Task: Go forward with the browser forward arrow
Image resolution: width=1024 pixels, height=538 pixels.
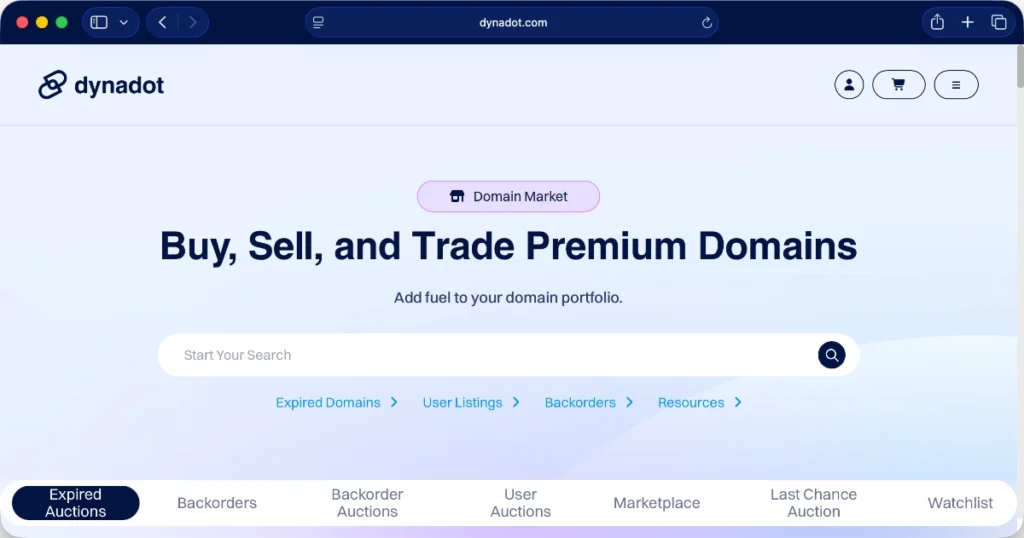Action: [x=192, y=22]
